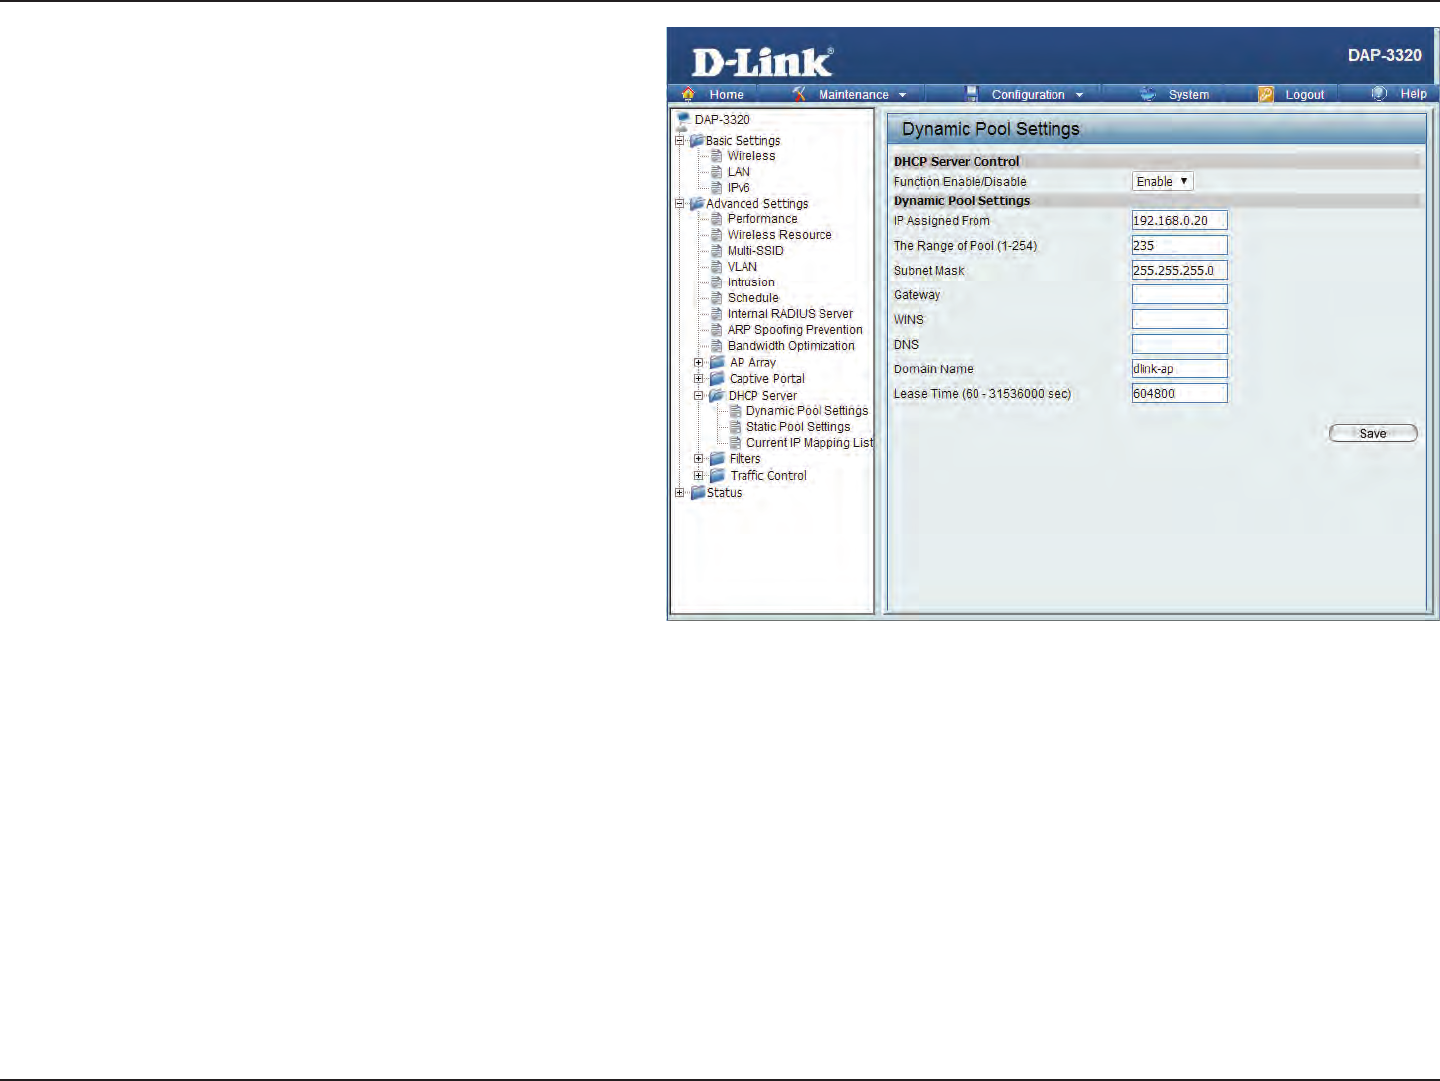The image size is (1440, 1081).
Task: Click the Configuration disk icon
Action: (971, 94)
